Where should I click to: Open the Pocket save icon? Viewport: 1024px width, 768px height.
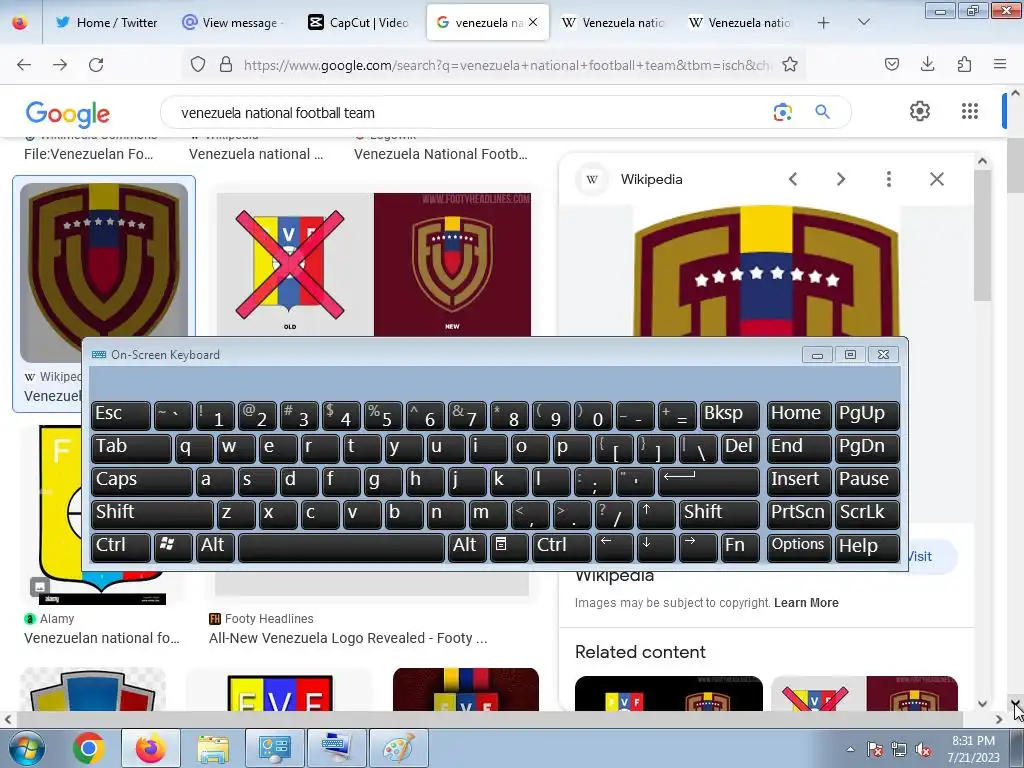click(x=891, y=64)
